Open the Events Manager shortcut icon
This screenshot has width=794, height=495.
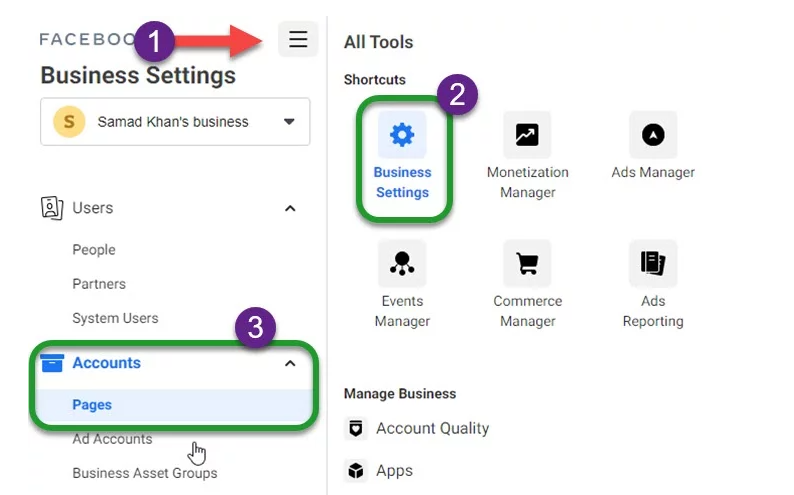tap(402, 263)
